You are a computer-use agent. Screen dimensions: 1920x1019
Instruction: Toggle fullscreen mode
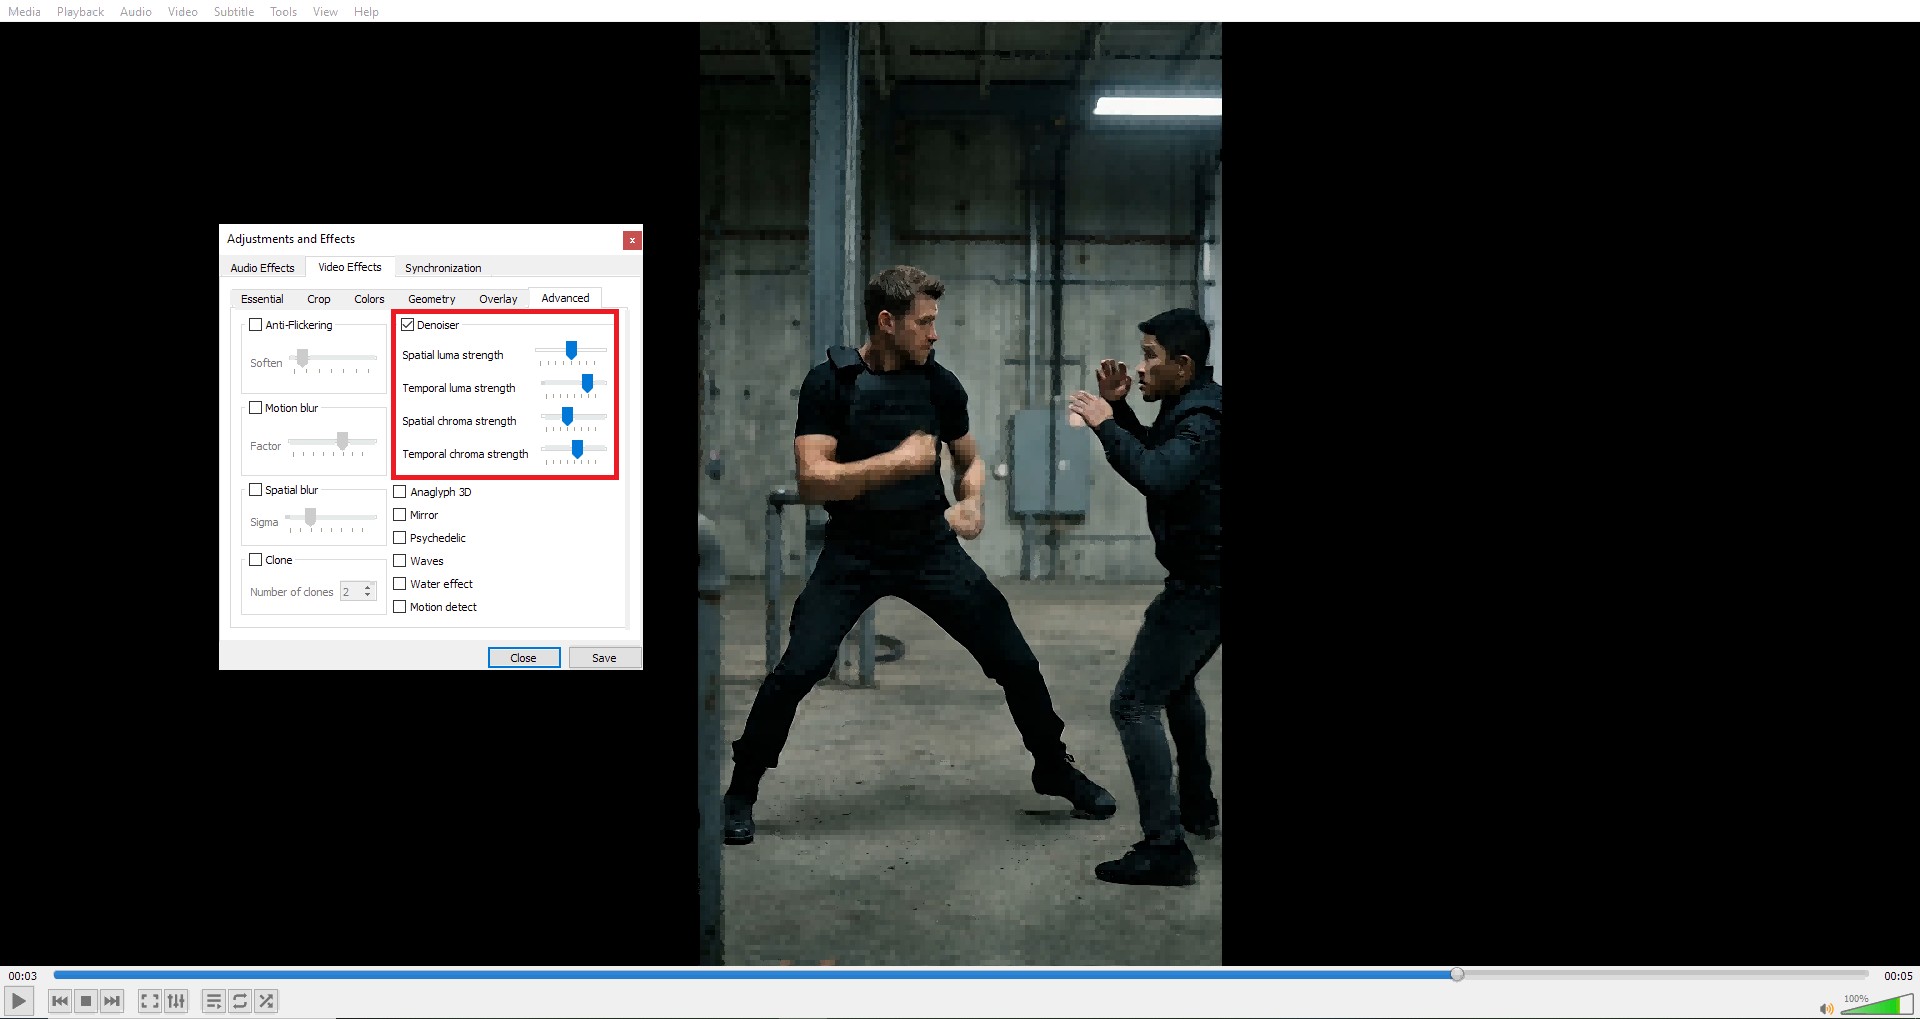point(150,1001)
